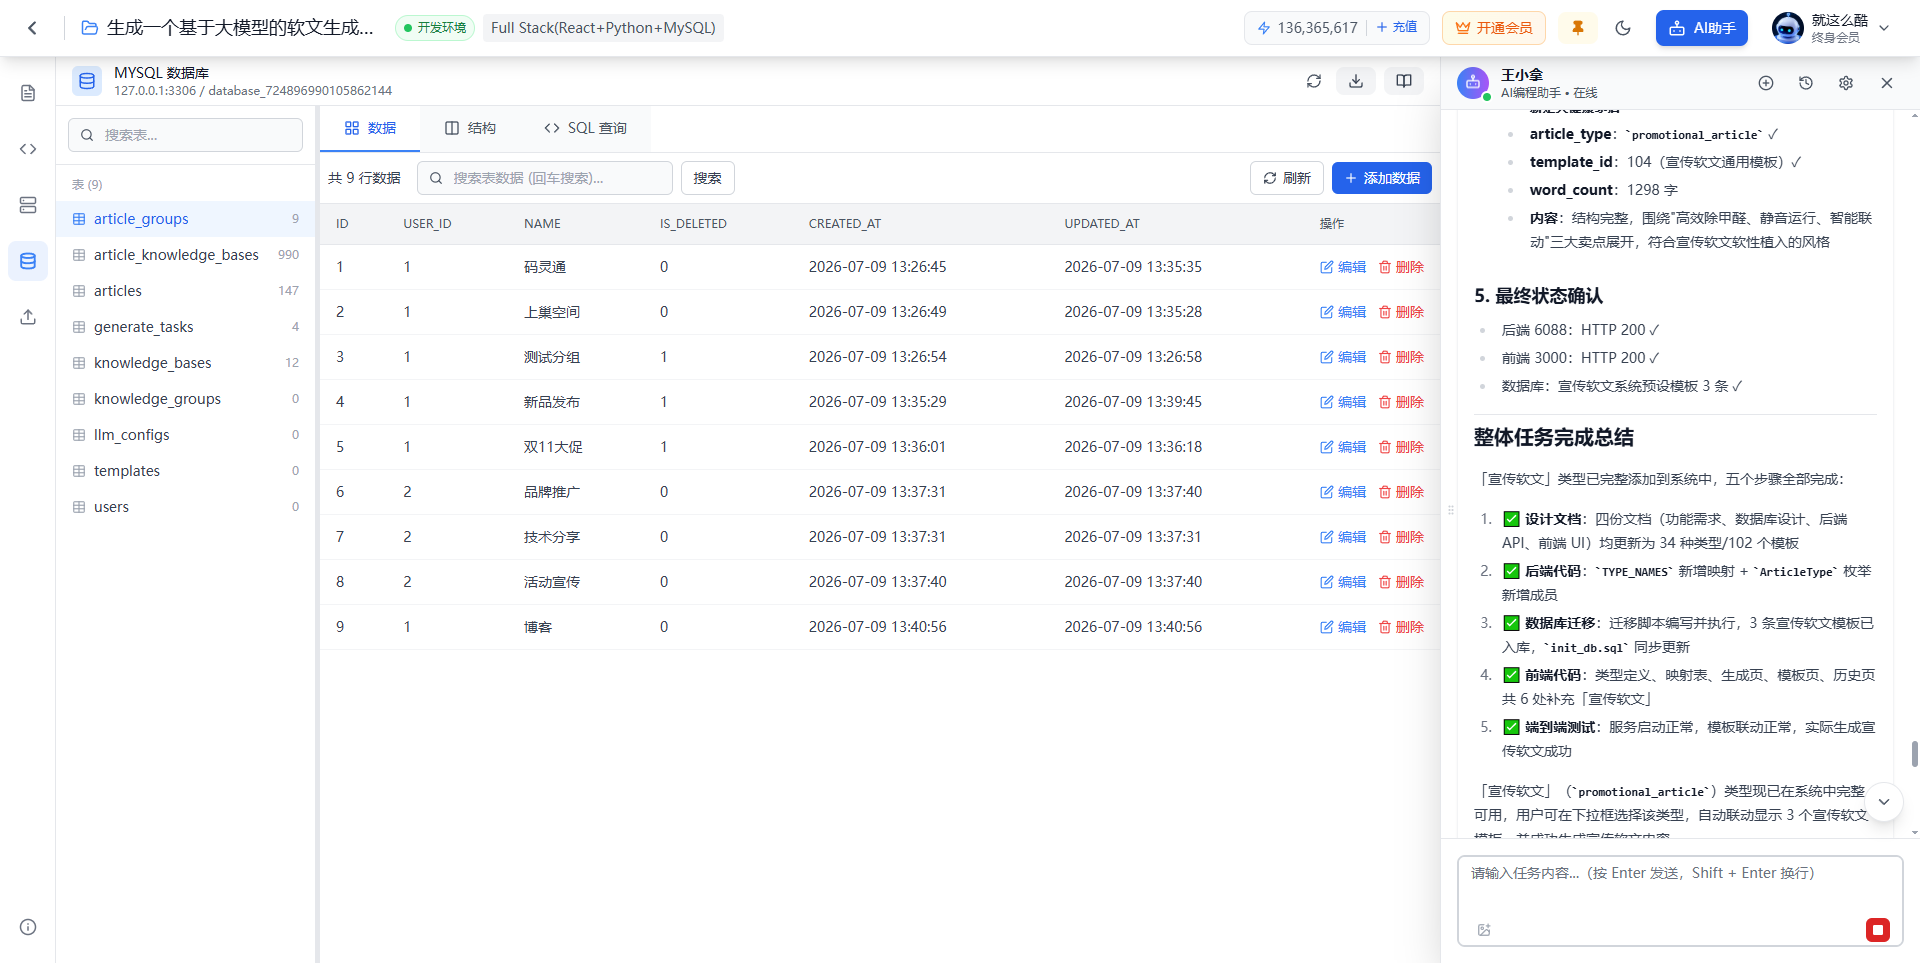Image resolution: width=1920 pixels, height=963 pixels.
Task: Click the 搜索 button
Action: 708,178
